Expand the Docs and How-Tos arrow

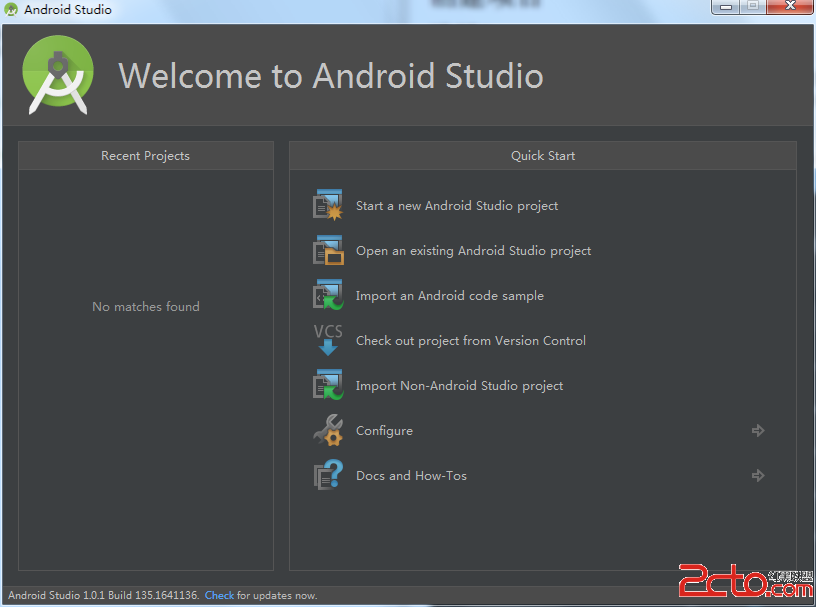click(758, 475)
